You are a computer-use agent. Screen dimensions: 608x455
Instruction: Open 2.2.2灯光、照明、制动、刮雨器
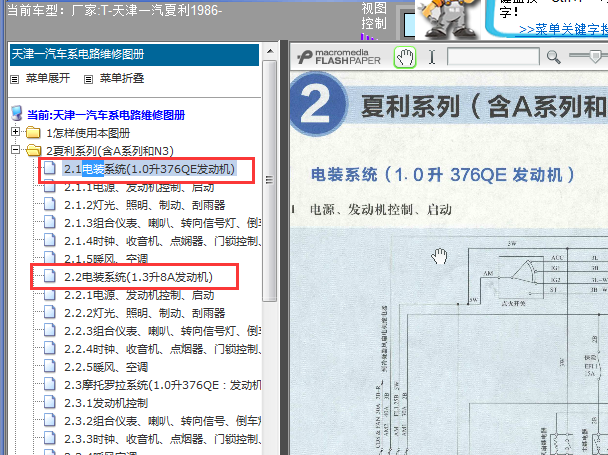[x=145, y=313]
